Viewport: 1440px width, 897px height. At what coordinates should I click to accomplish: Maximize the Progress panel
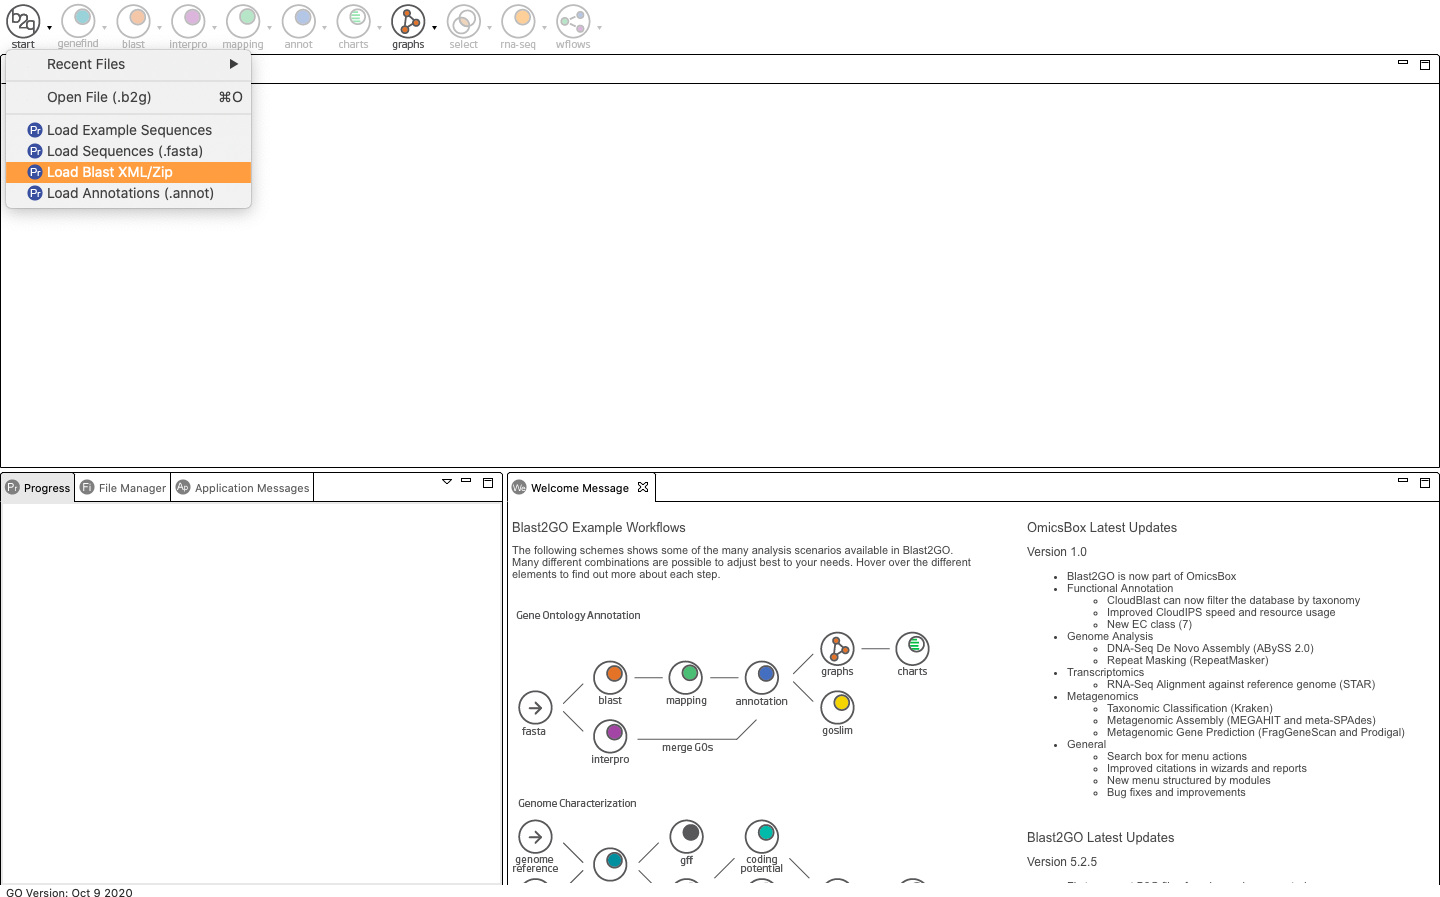pyautogui.click(x=488, y=482)
